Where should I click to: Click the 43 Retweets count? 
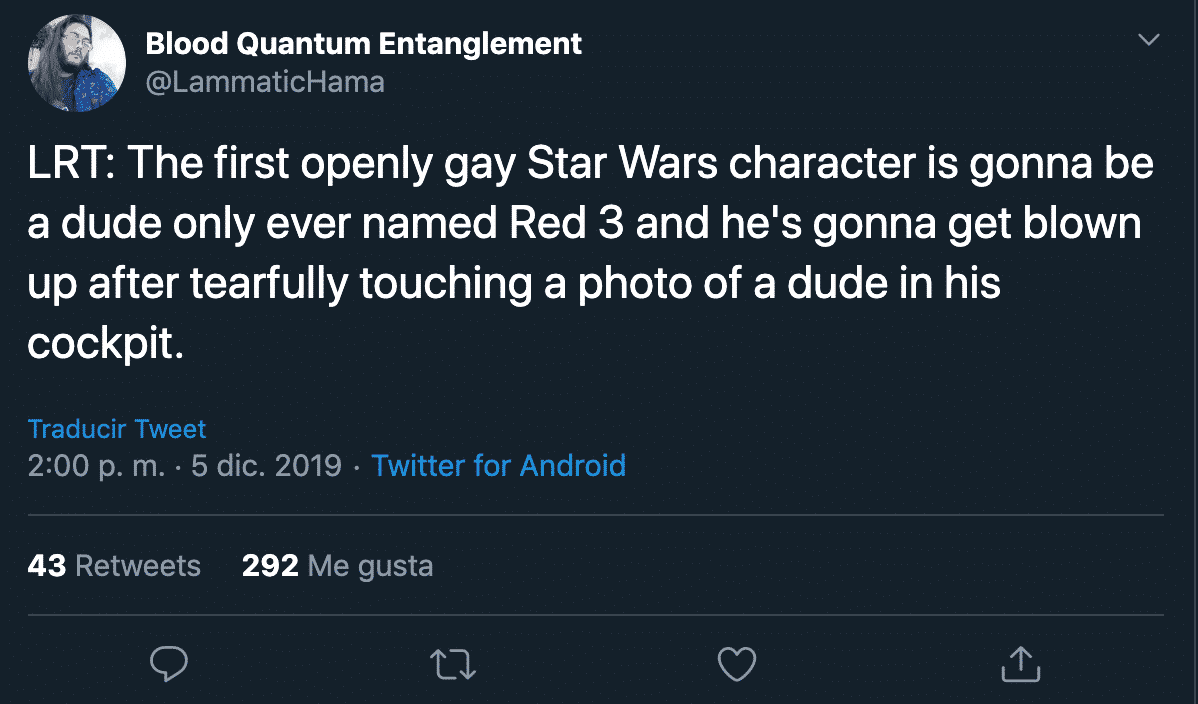click(113, 565)
